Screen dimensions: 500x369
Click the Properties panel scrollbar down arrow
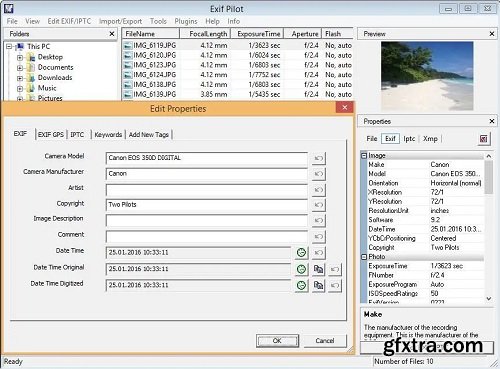[489, 299]
